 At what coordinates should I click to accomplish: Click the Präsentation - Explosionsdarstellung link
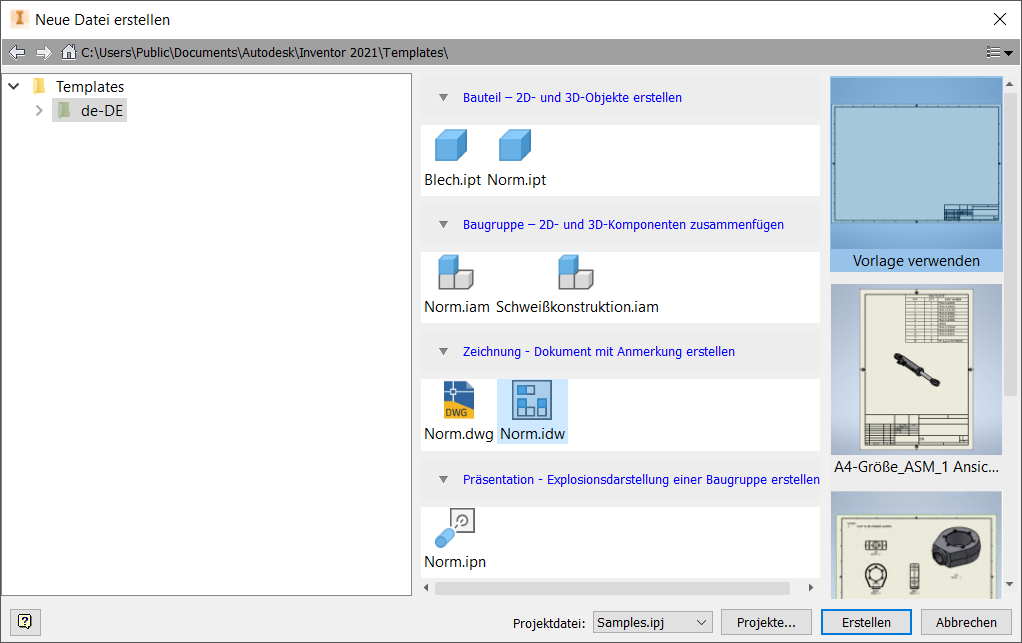tap(641, 479)
